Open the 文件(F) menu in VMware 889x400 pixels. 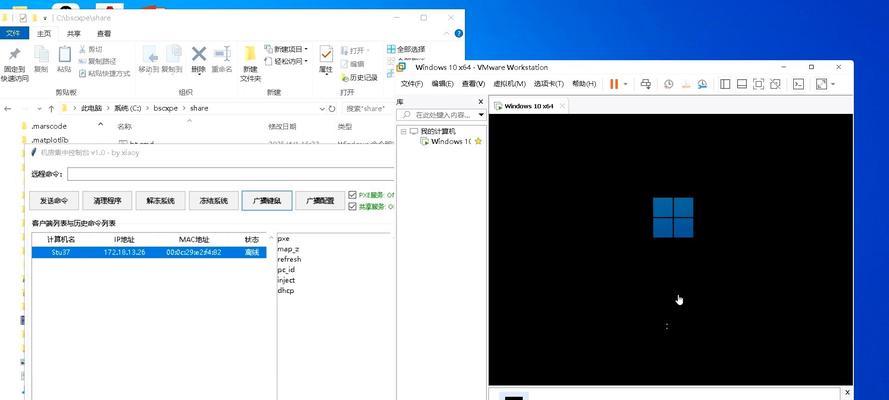point(412,84)
